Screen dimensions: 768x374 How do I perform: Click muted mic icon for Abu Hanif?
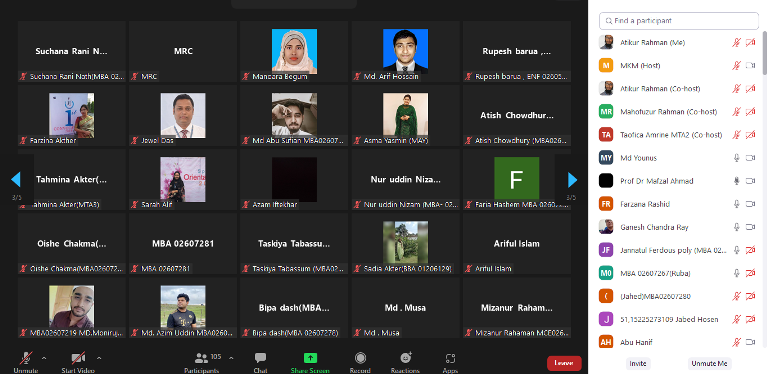(x=736, y=343)
